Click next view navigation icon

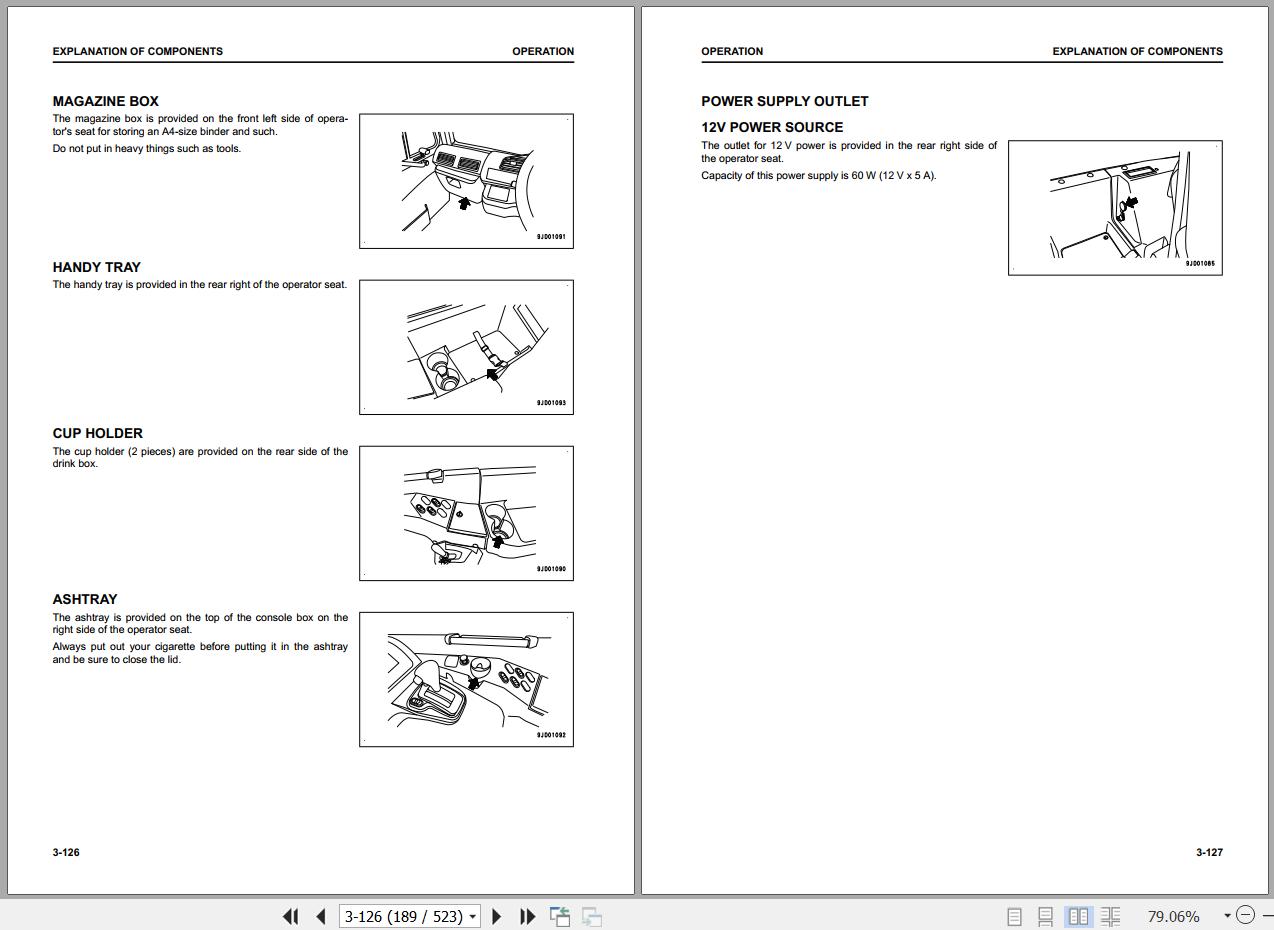592,916
